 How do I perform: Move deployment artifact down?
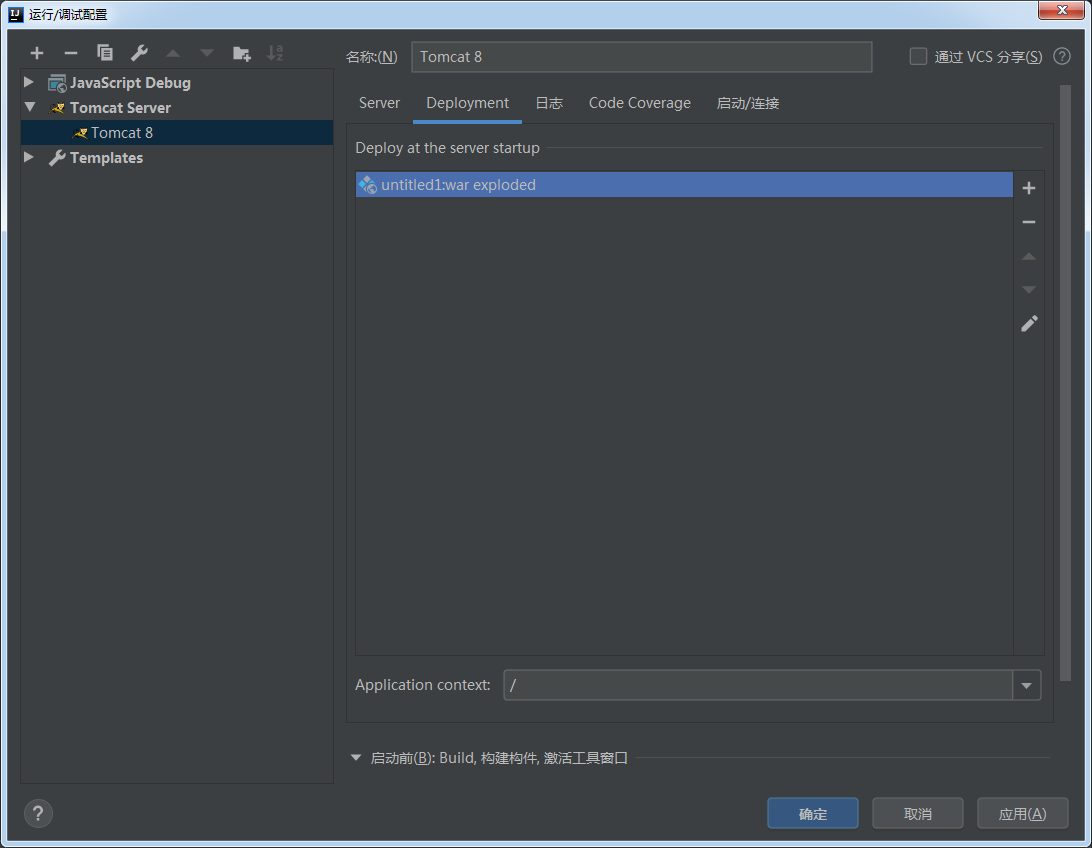(1029, 289)
